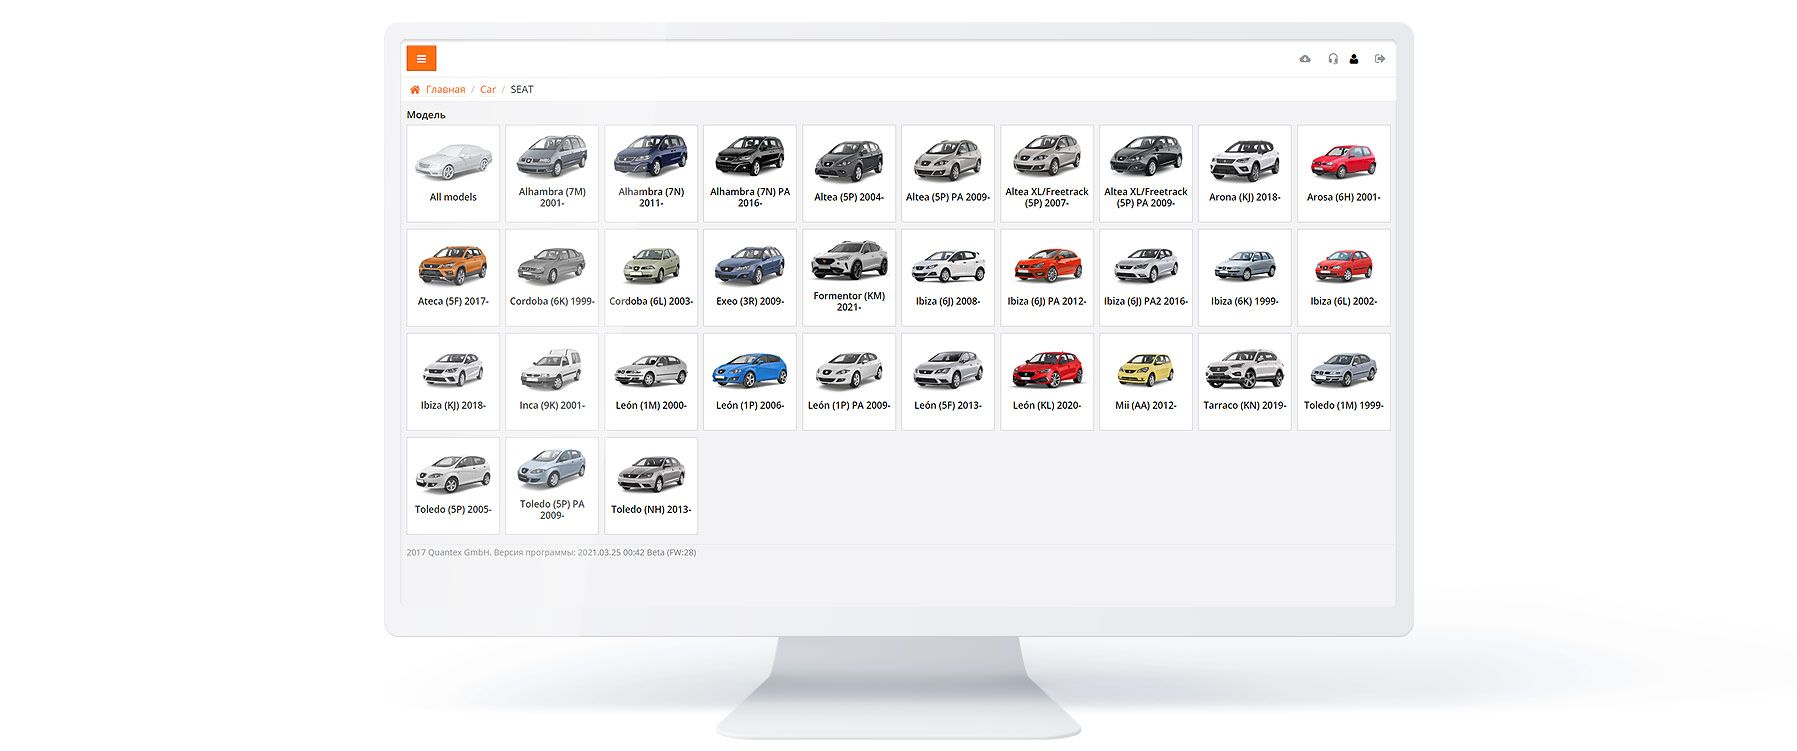Pick the yellow Mii (AA) 2012-

click(1145, 381)
